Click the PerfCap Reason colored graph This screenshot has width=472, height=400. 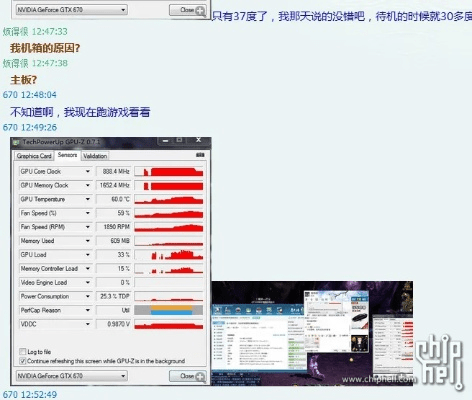(169, 310)
